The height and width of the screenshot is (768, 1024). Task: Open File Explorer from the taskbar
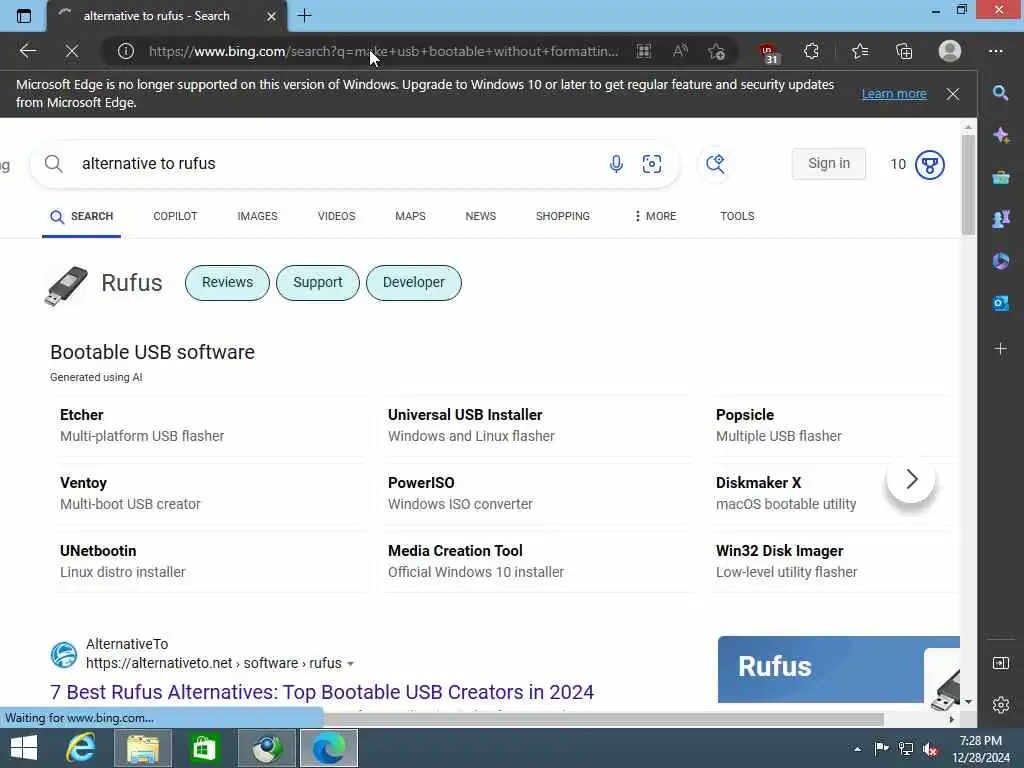pos(143,748)
